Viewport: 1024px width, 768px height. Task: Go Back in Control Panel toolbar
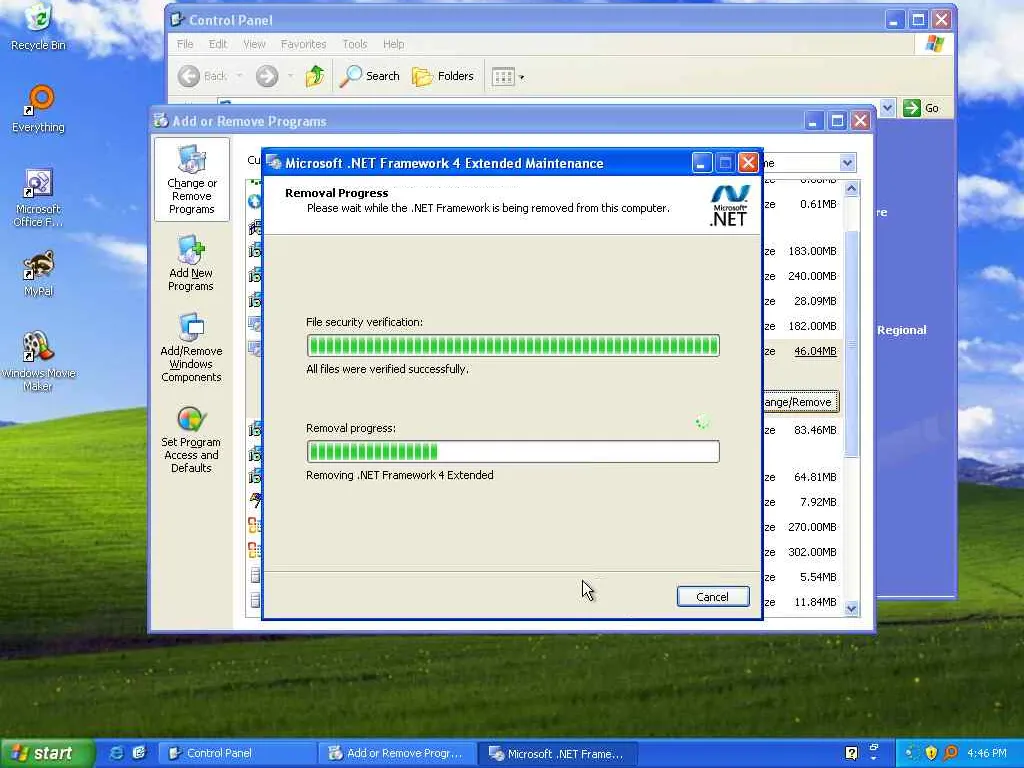202,76
